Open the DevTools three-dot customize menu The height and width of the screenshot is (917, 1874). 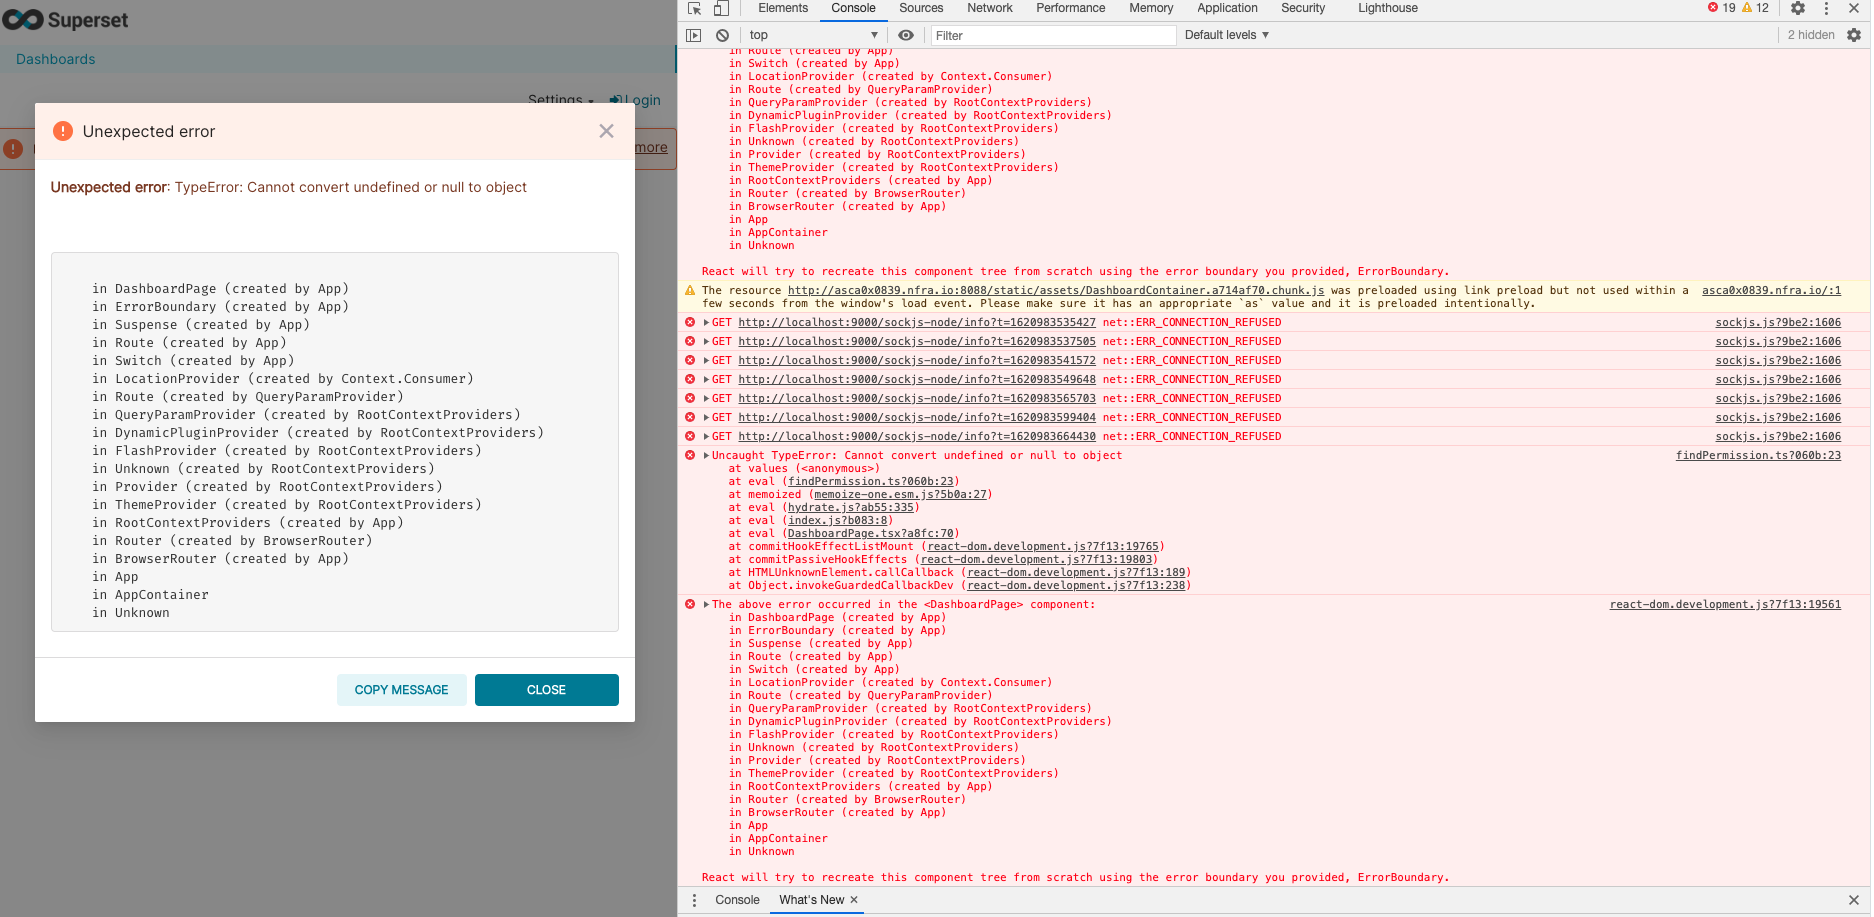1827,8
